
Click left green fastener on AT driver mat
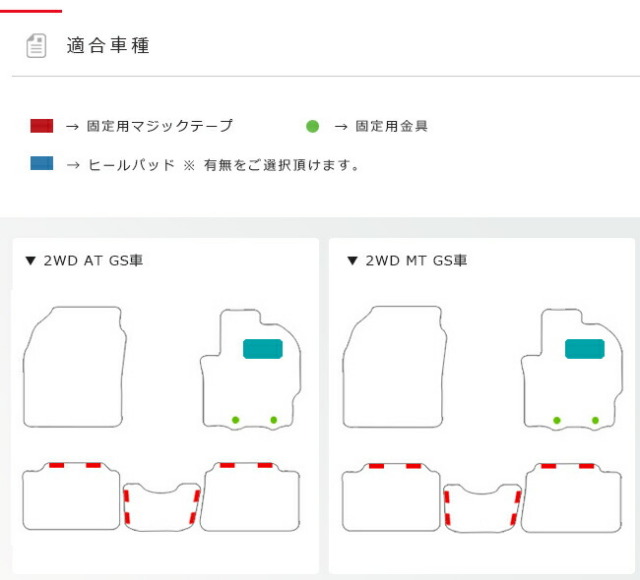[x=235, y=420]
